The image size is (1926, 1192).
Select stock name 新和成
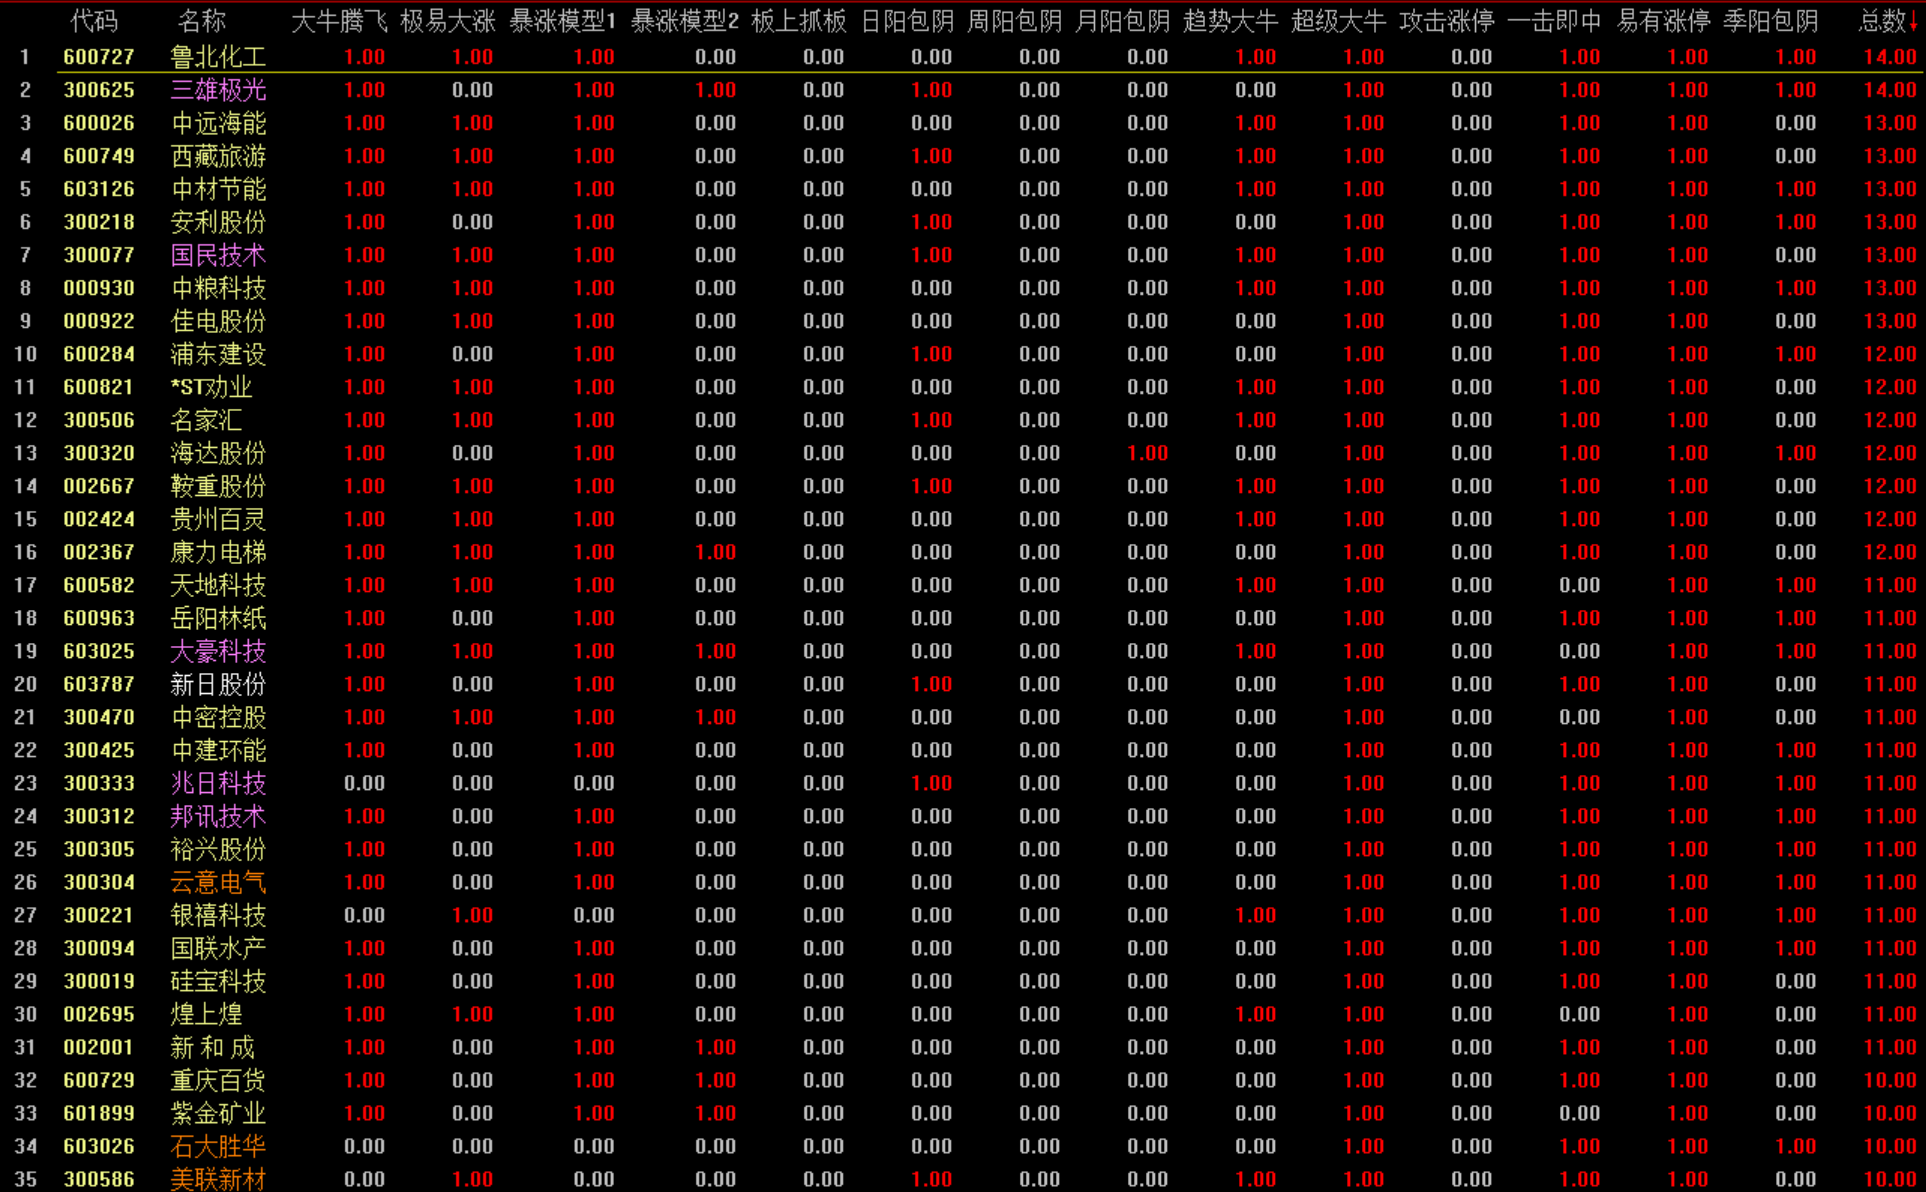pyautogui.click(x=213, y=1047)
